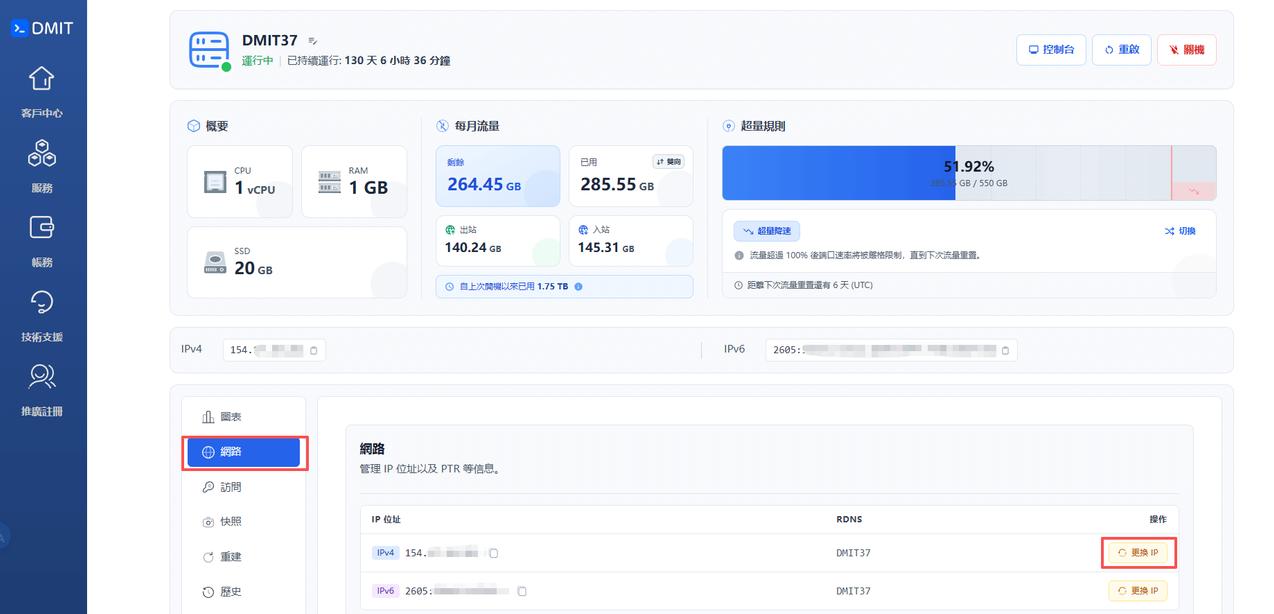This screenshot has width=1274, height=614.
Task: Expand the 歷史 history section
Action: [226, 591]
